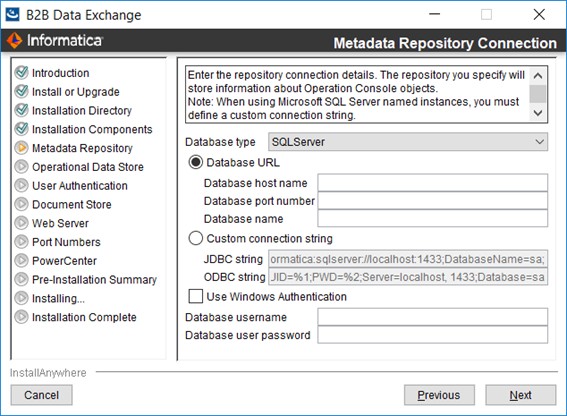567x416 pixels.
Task: Click the Install or Upgrade checkmark icon
Action: (x=21, y=91)
